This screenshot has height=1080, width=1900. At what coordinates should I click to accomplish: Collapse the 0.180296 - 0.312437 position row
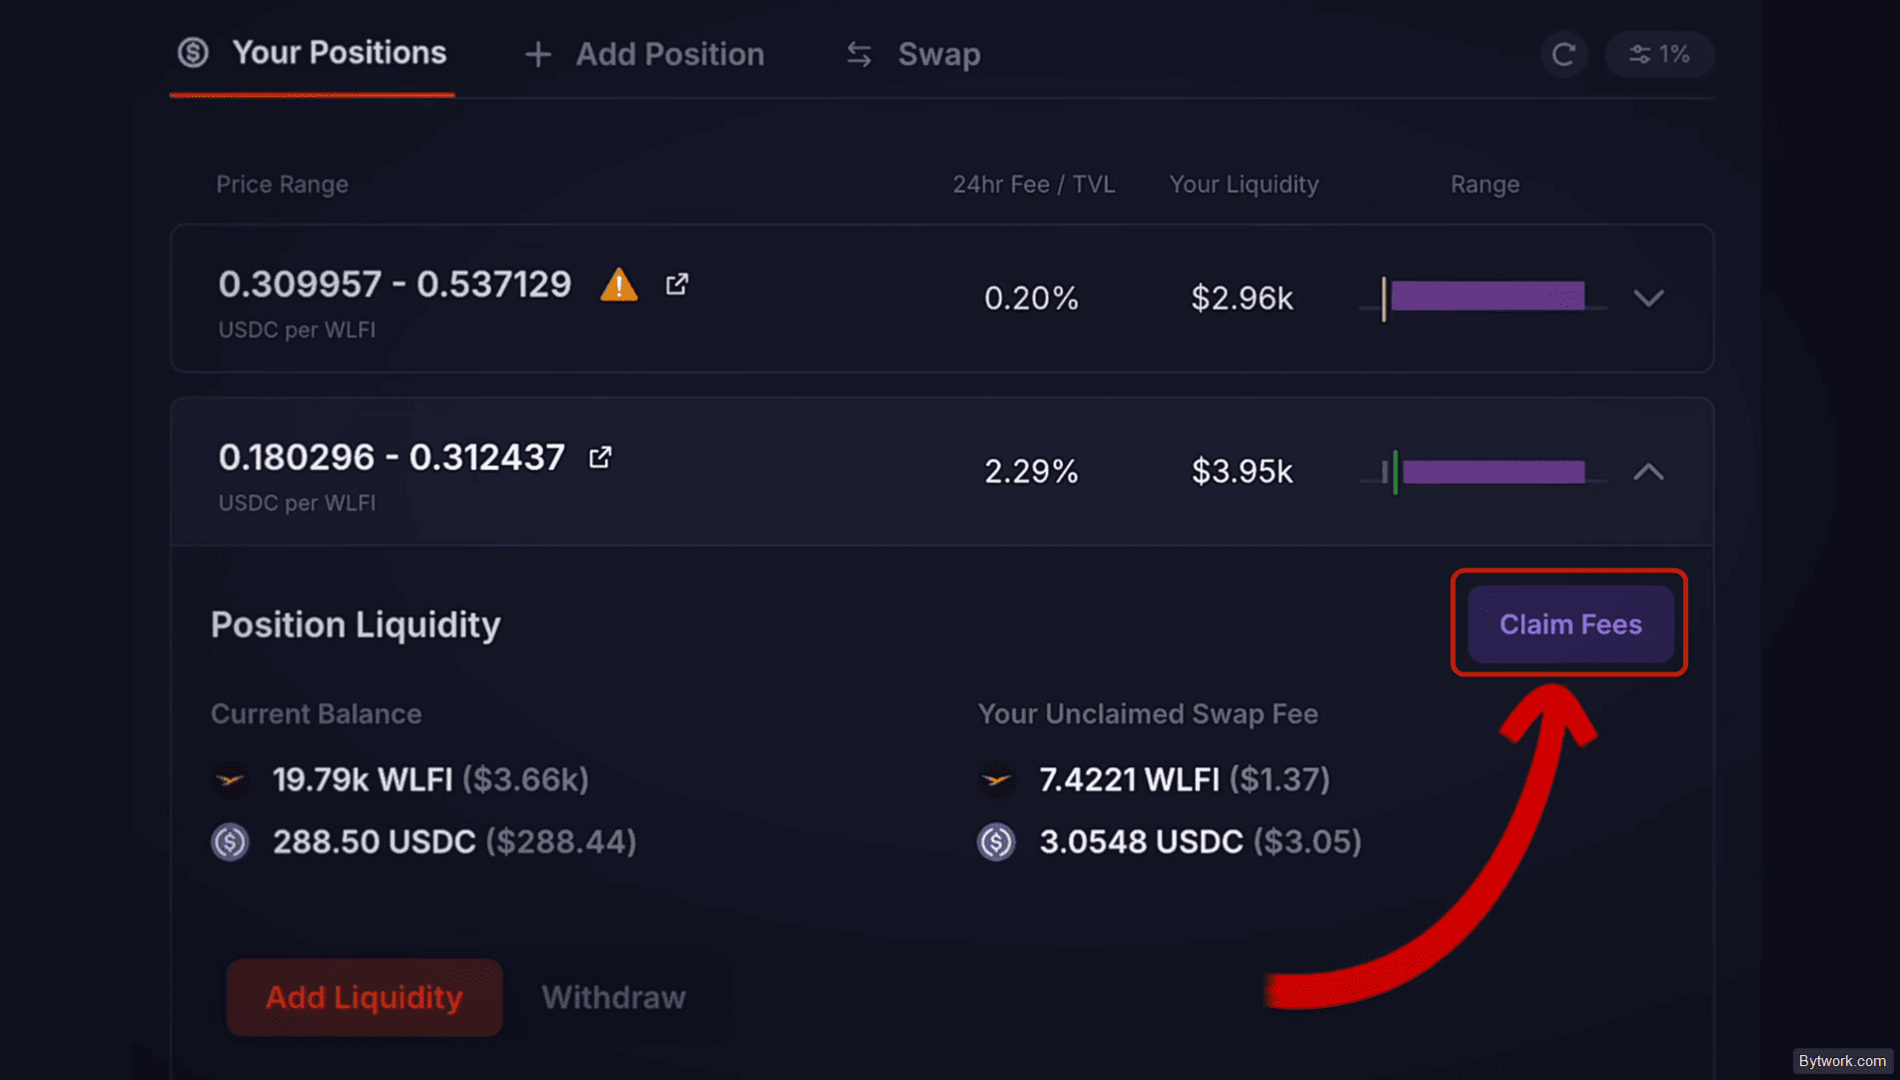[1649, 471]
